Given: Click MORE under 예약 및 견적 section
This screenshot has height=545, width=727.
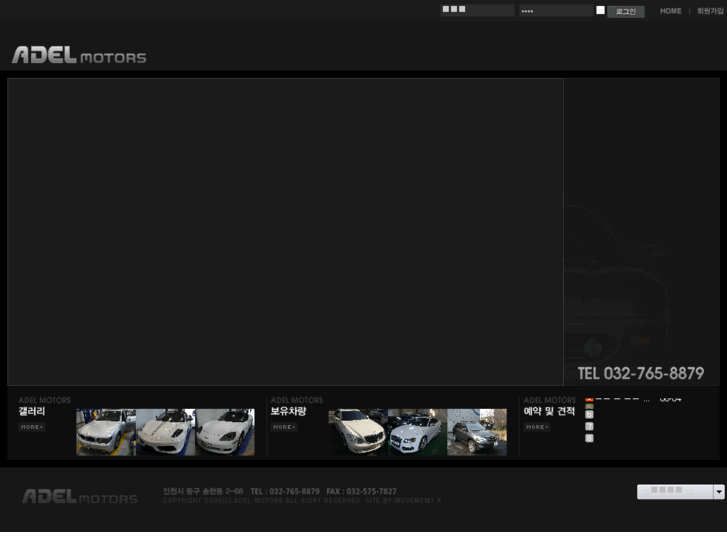Looking at the screenshot, I should 537,427.
